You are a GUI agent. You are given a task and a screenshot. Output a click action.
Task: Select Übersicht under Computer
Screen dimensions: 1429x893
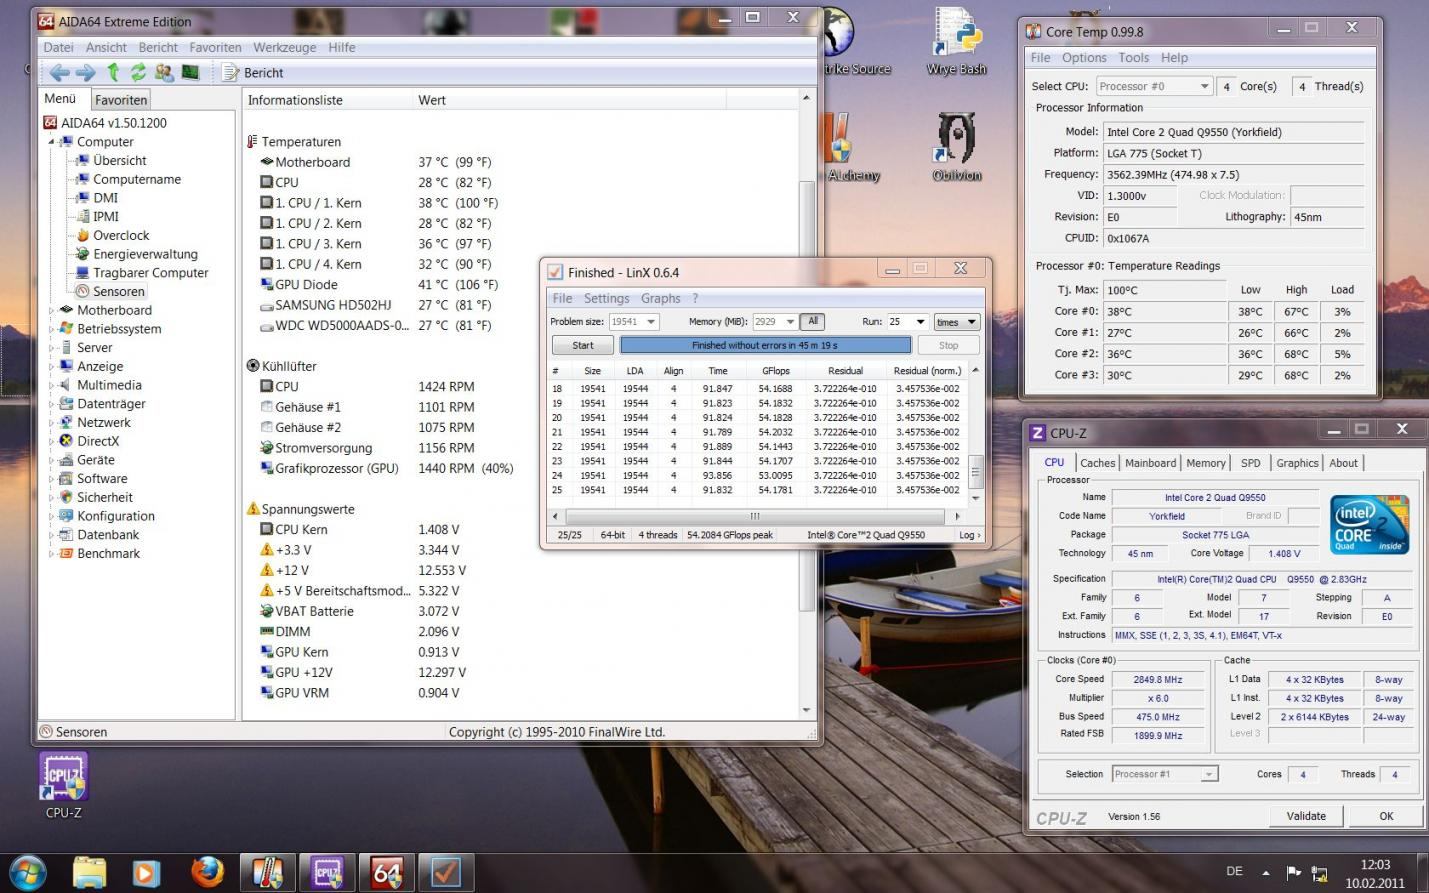click(112, 160)
